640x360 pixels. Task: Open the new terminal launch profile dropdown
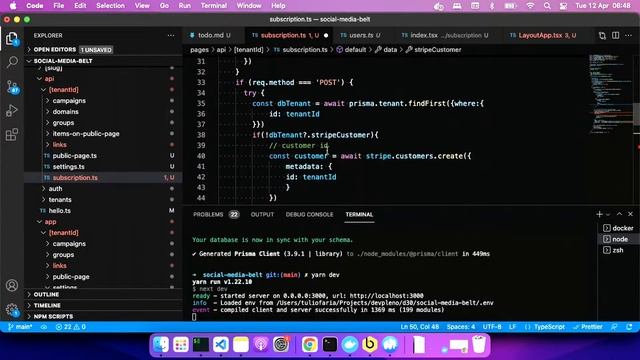click(x=608, y=214)
